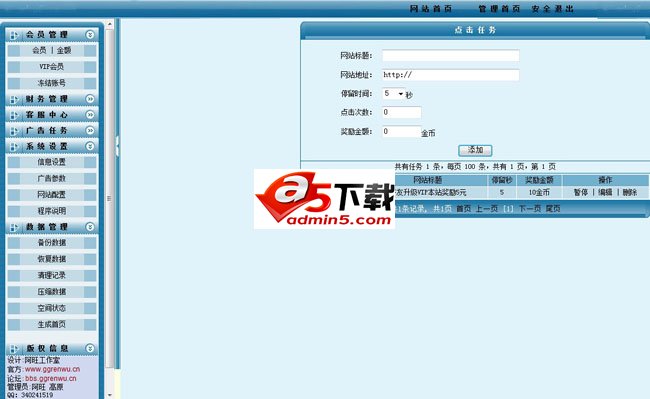650x399 pixels.
Task: Open the 会员 member list link
Action: coord(39,50)
